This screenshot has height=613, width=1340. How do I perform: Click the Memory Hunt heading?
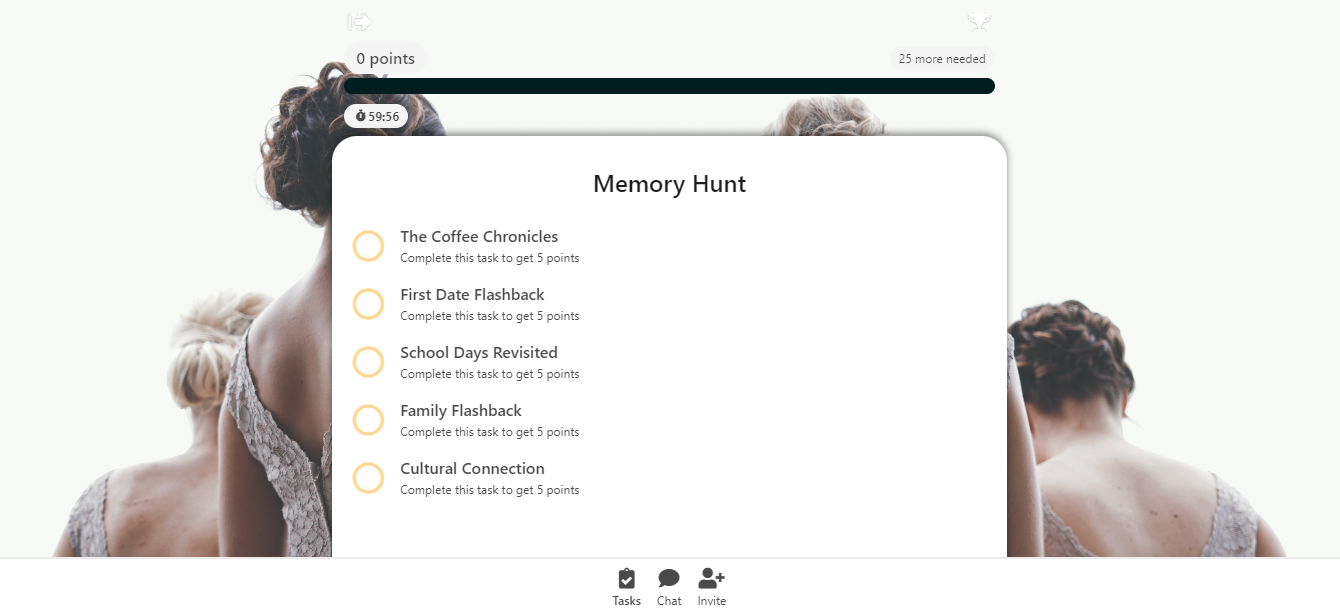coord(669,184)
